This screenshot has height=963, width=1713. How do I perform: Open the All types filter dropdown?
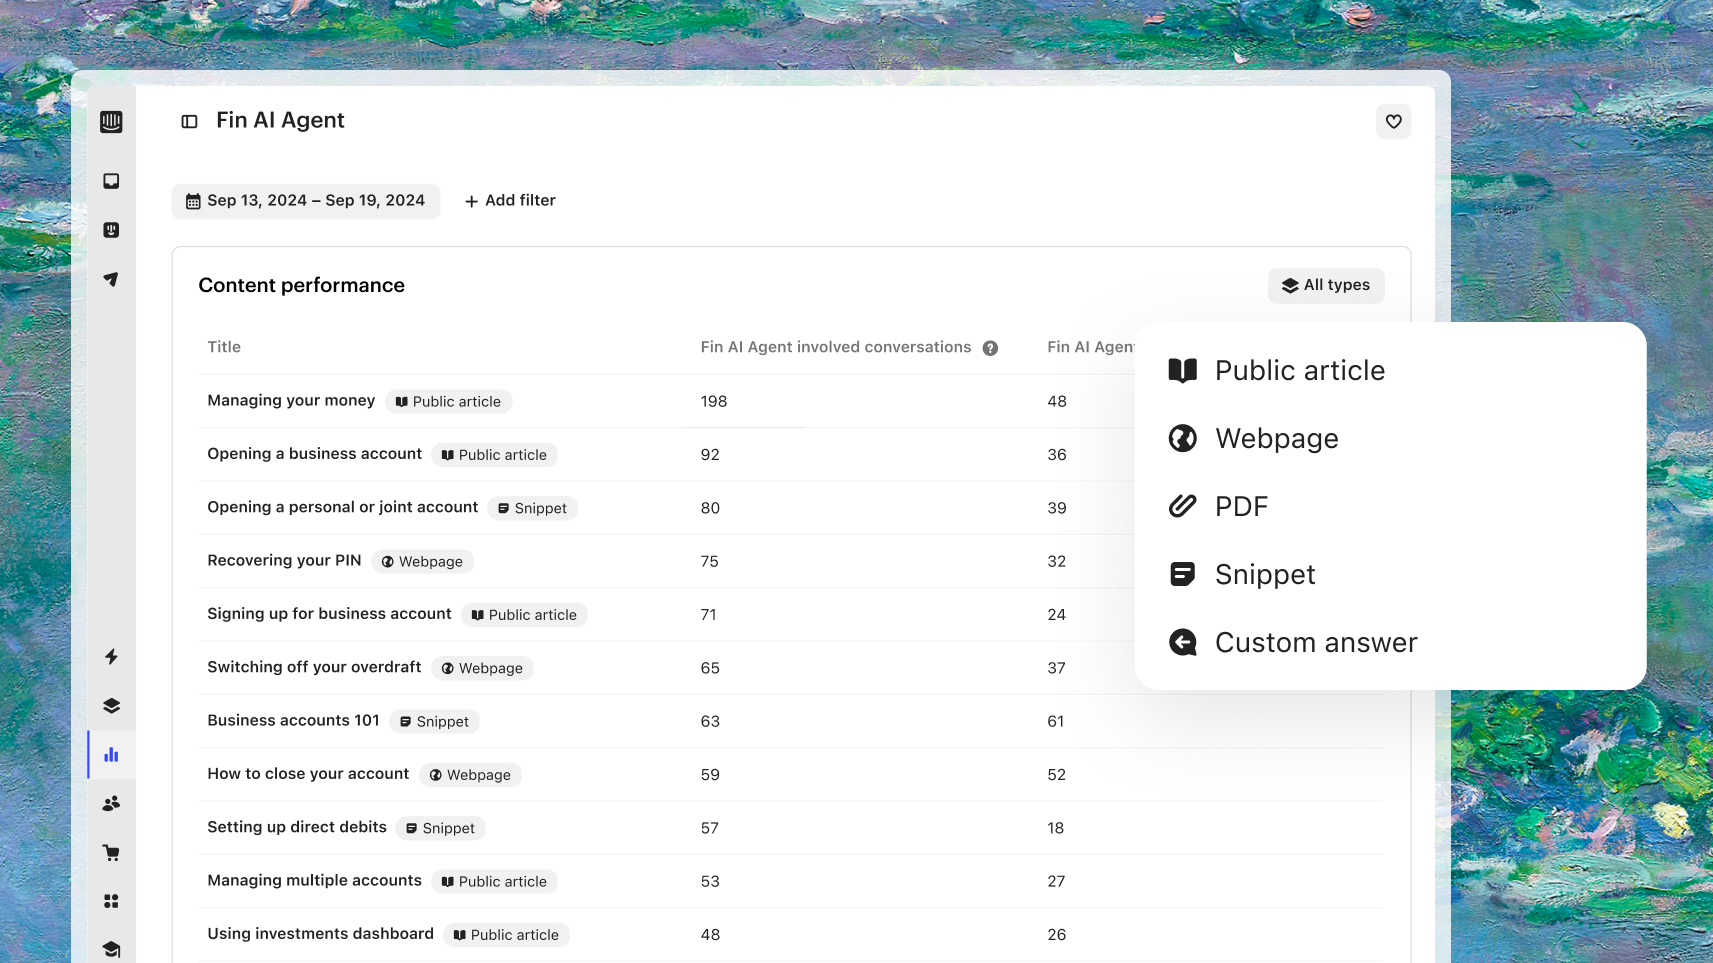point(1326,285)
